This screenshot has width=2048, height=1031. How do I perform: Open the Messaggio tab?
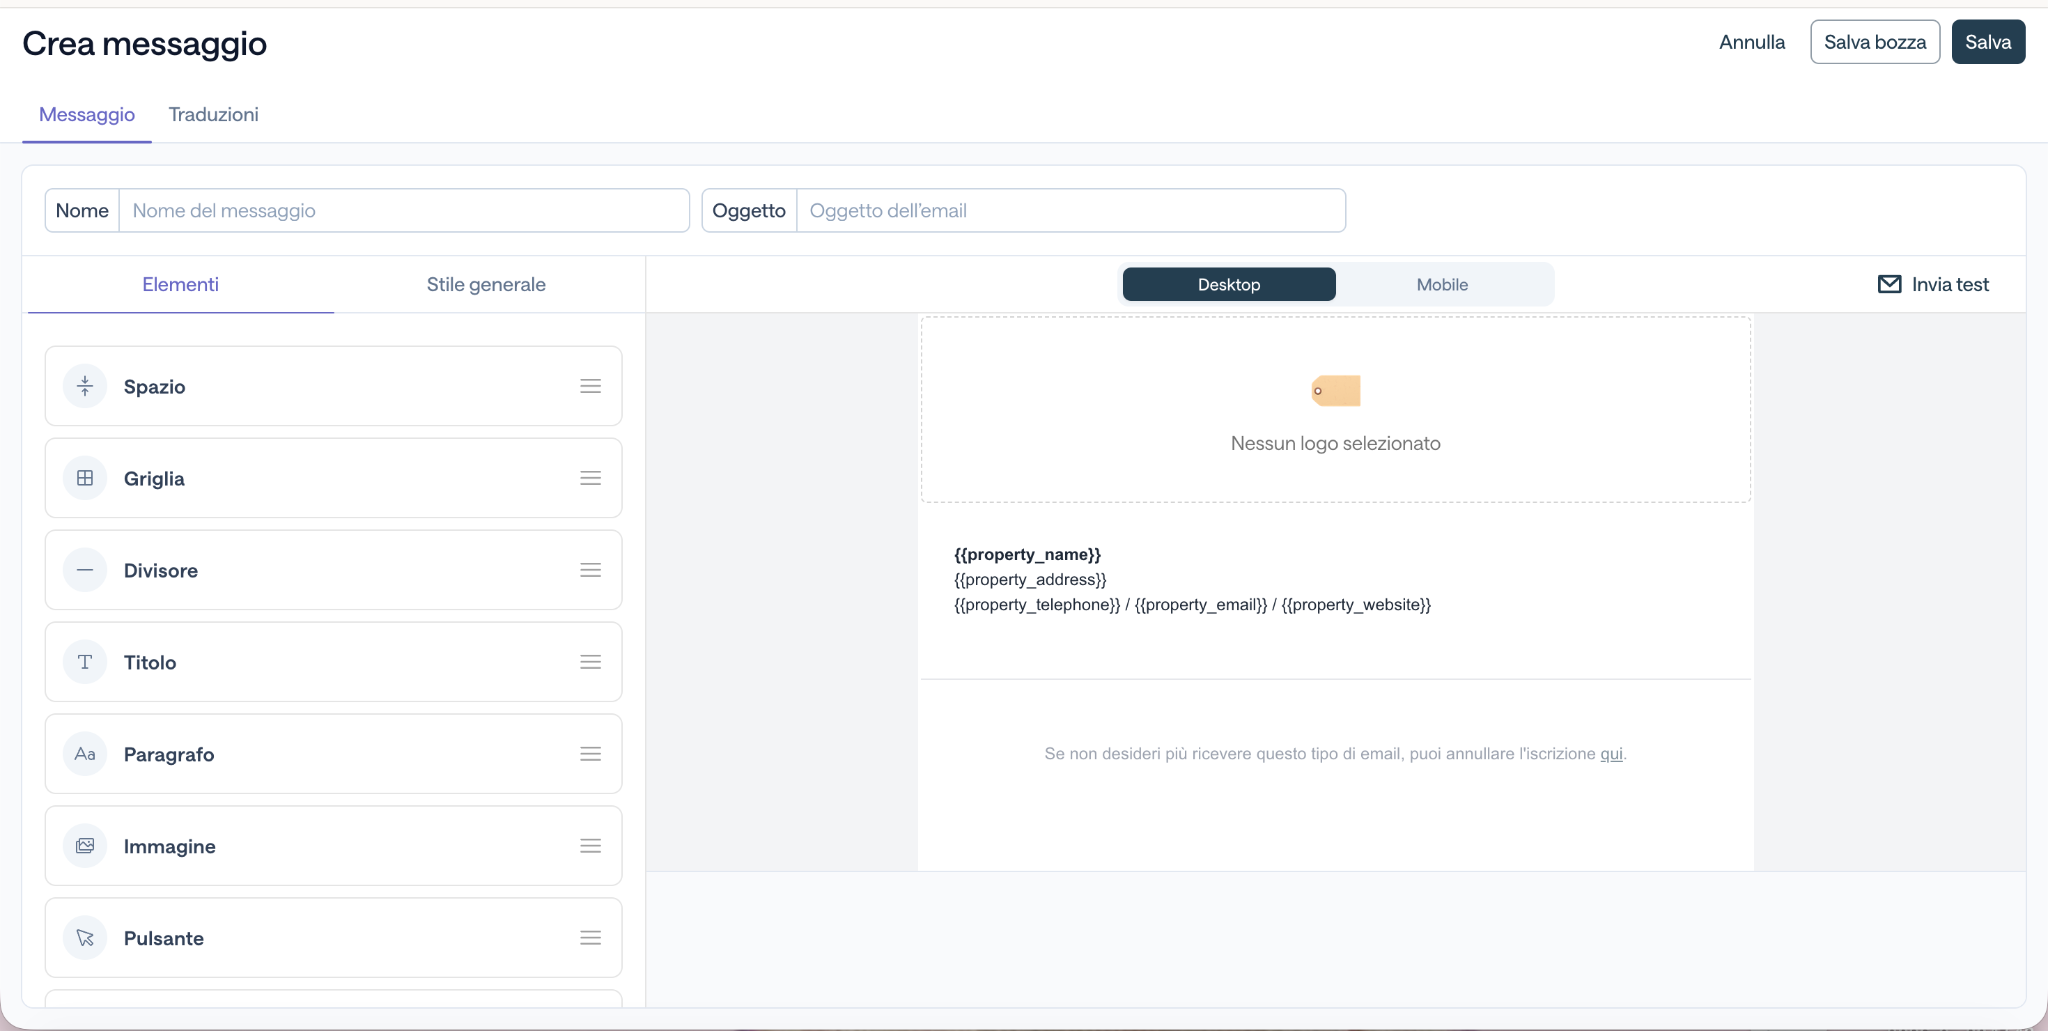click(x=87, y=114)
